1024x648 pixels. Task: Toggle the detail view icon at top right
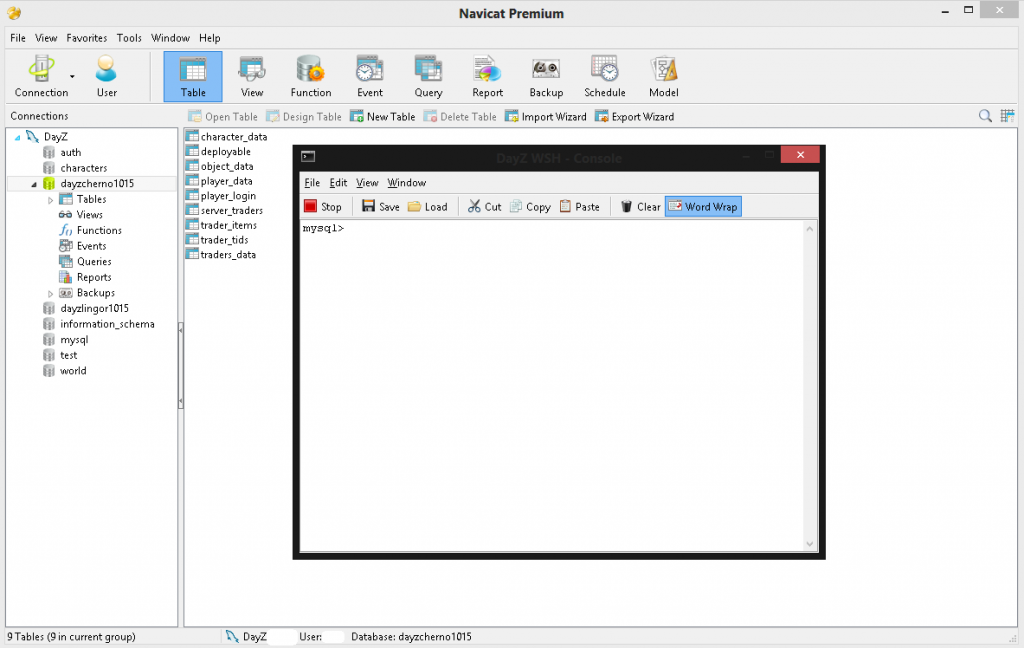click(1007, 115)
